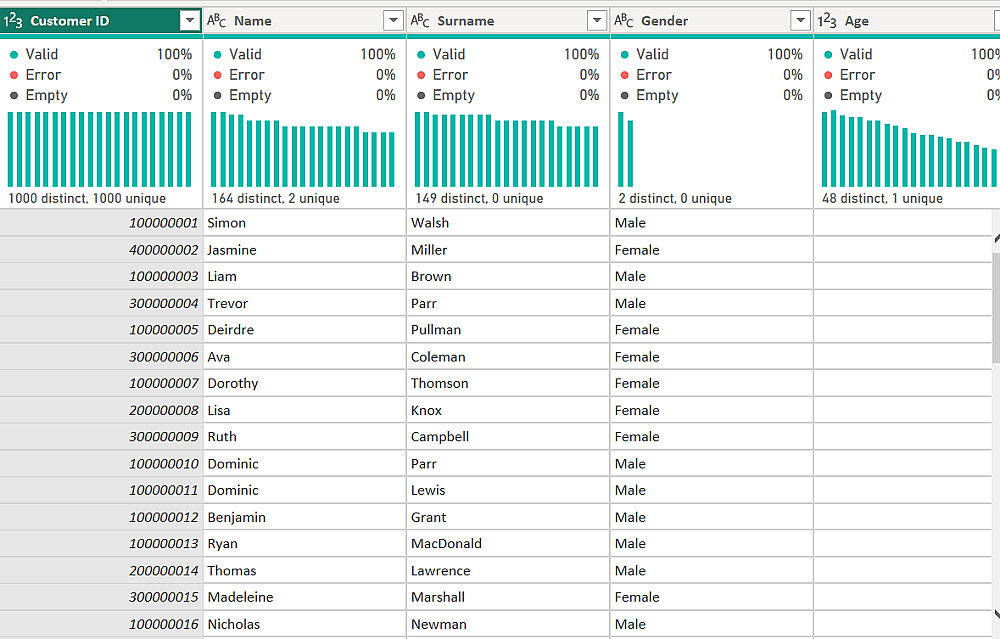Click the Surname column data type icon
This screenshot has width=1000, height=639.
[x=421, y=21]
